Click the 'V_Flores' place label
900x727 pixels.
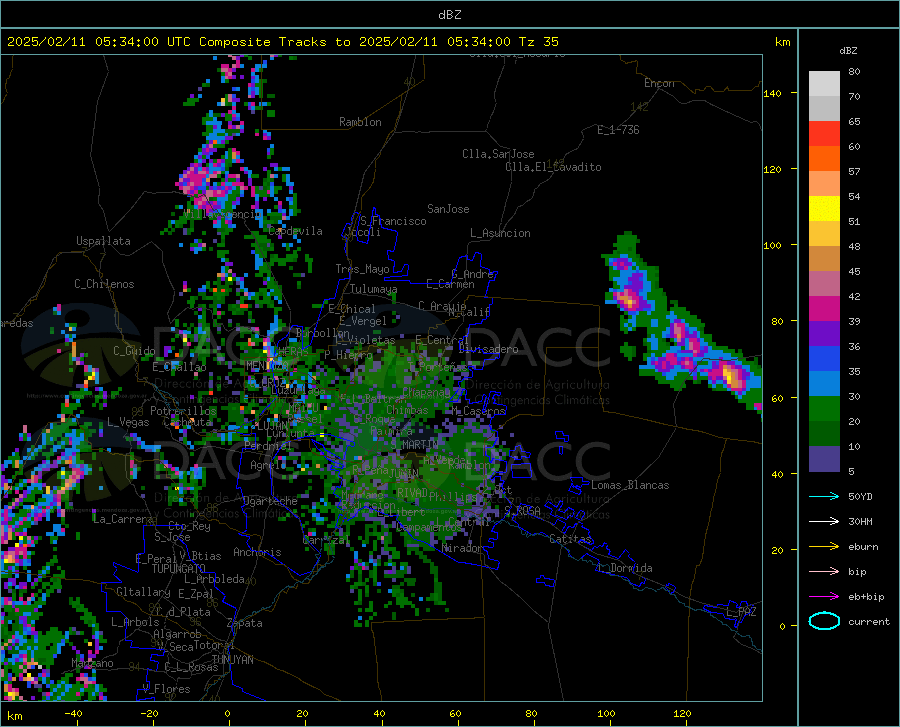166,689
